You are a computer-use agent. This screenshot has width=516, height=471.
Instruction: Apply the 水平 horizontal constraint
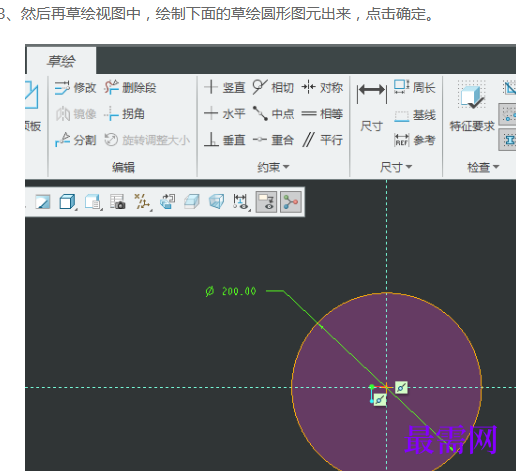tap(225, 114)
